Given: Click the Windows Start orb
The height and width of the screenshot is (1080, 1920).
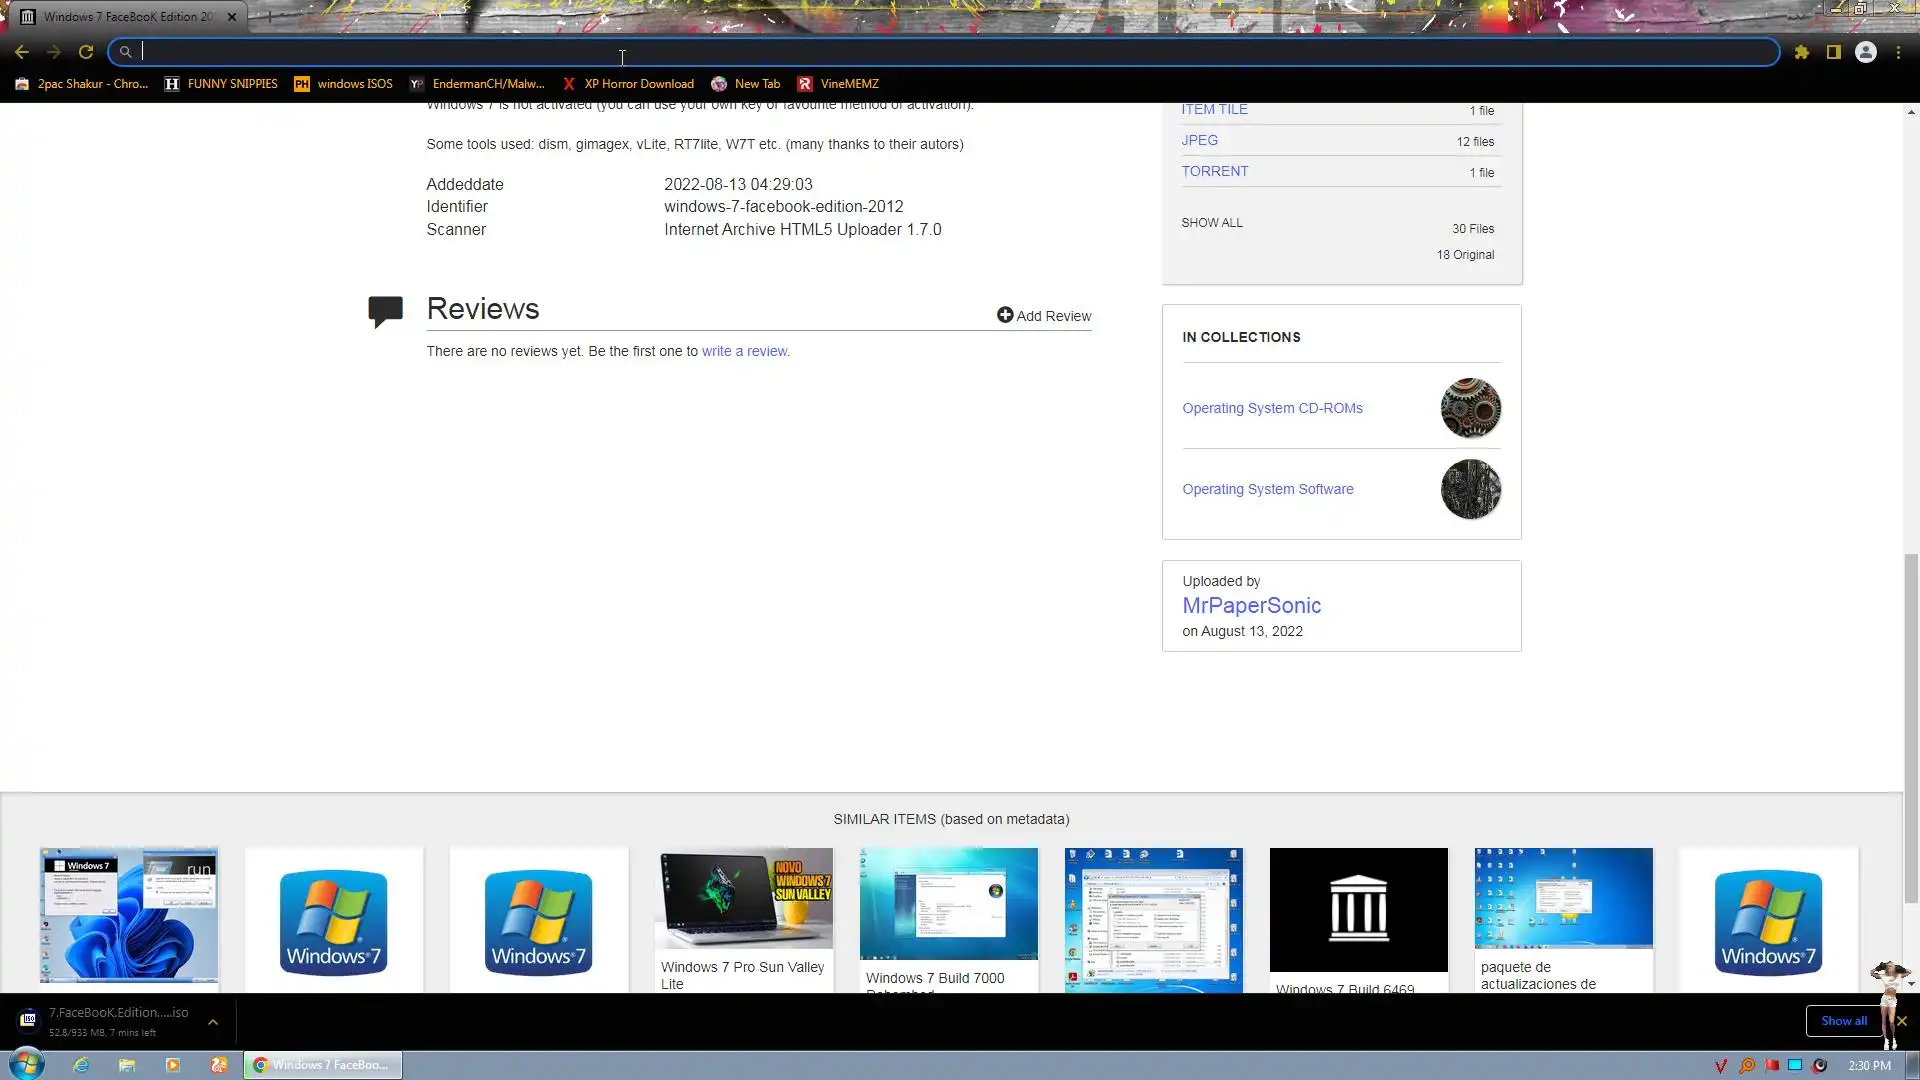Looking at the screenshot, I should (x=27, y=1064).
